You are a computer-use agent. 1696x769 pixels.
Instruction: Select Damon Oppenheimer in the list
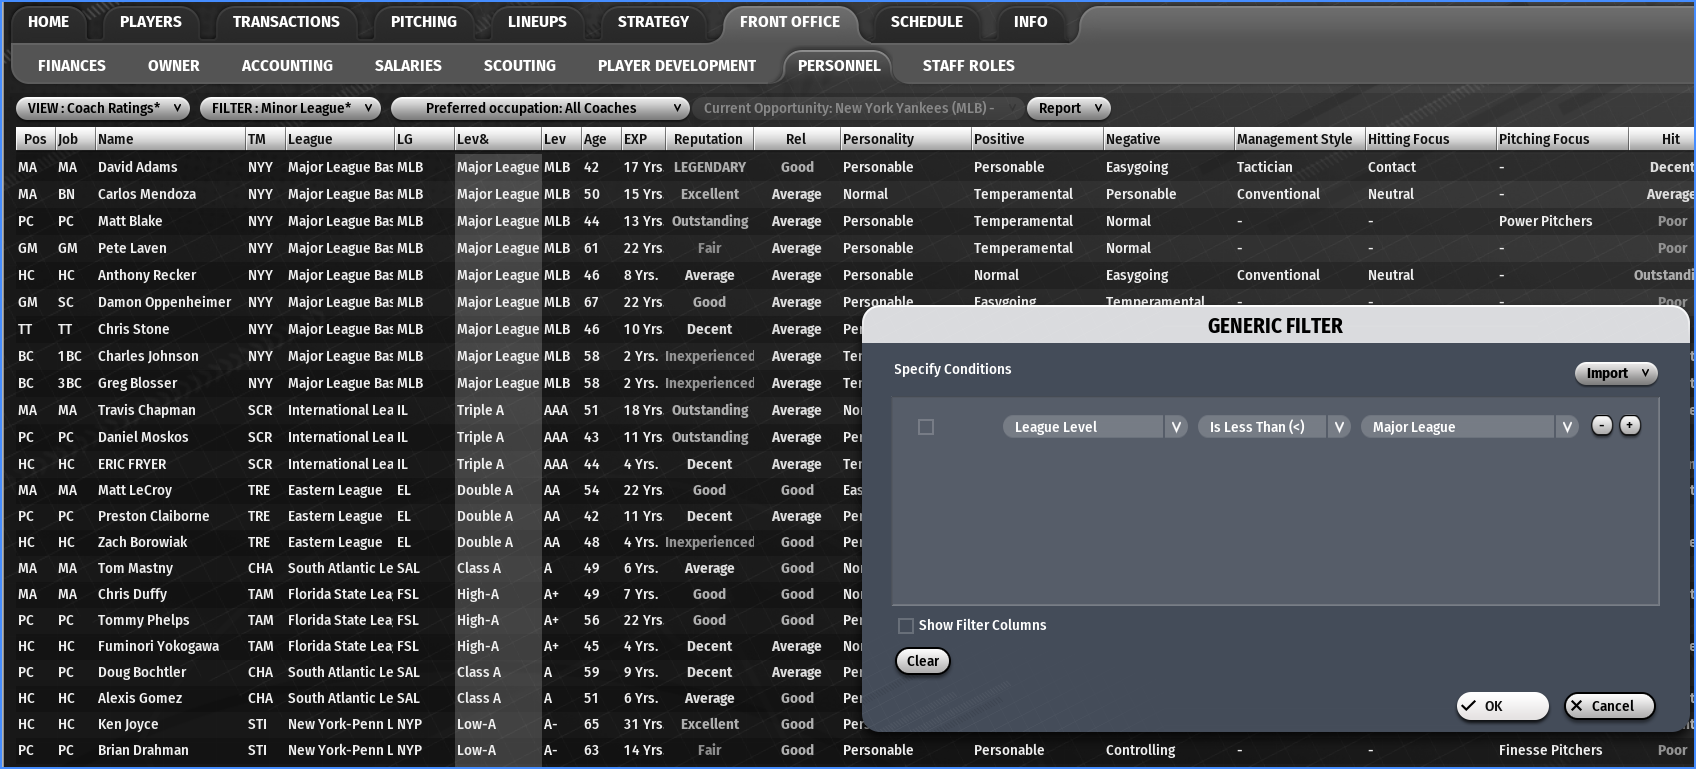click(x=164, y=302)
